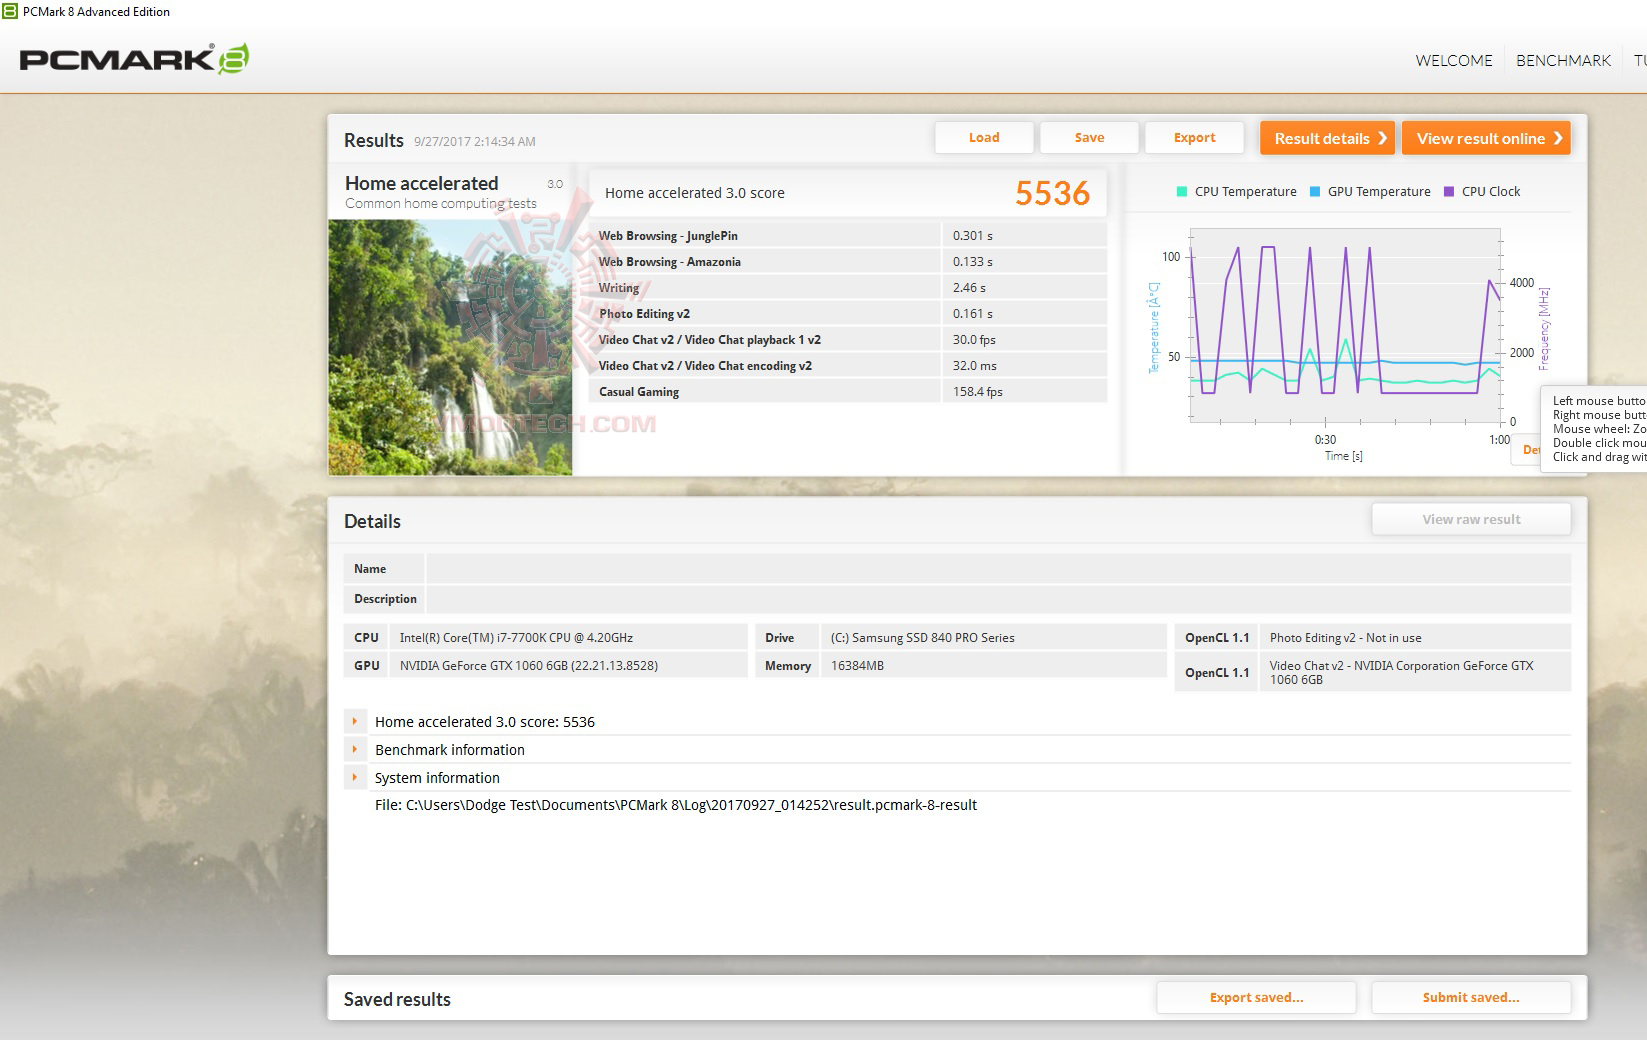Open the BENCHMARK tab
This screenshot has height=1040, width=1647.
tap(1563, 60)
